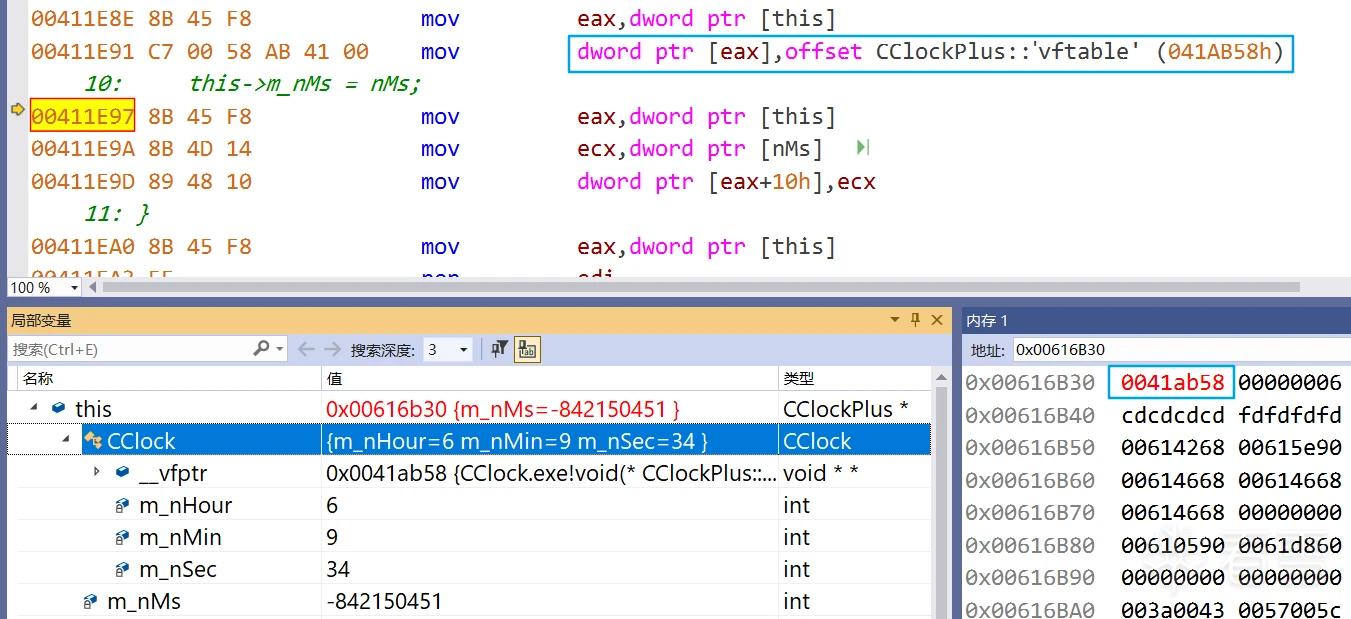Viewport: 1351px width, 619px height.
Task: Click the address 00411E97 in disassembly
Action: click(82, 117)
